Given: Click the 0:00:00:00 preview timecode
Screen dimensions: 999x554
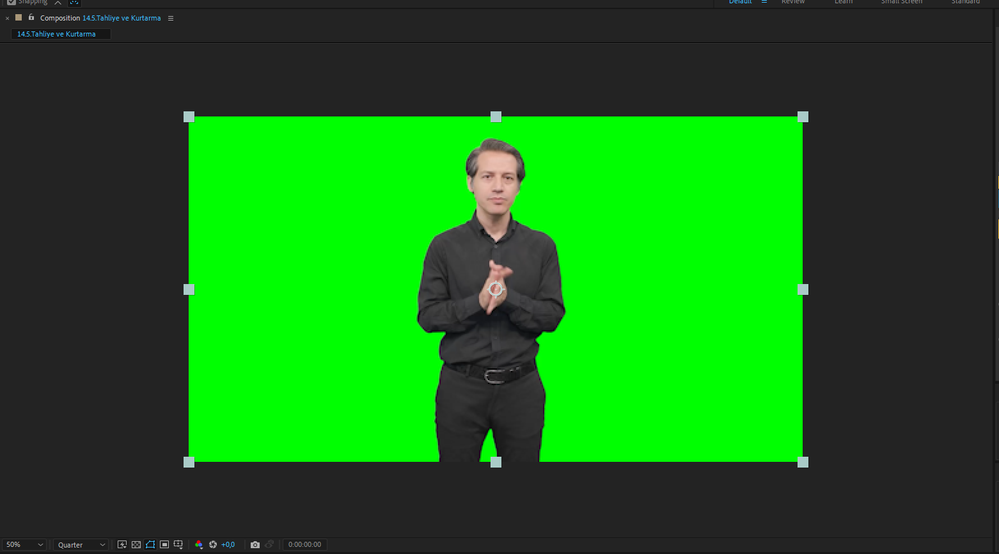Looking at the screenshot, I should click(x=305, y=544).
